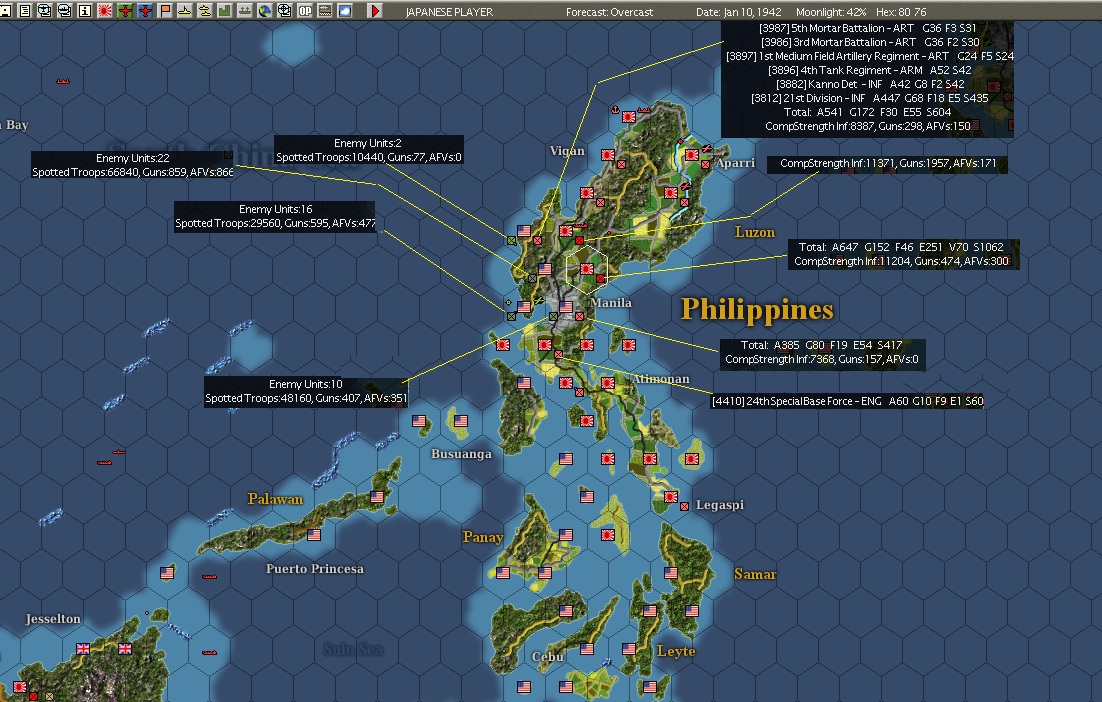Click the 'Forecast: Overcast' status text
The height and width of the screenshot is (702, 1102).
[x=609, y=12]
